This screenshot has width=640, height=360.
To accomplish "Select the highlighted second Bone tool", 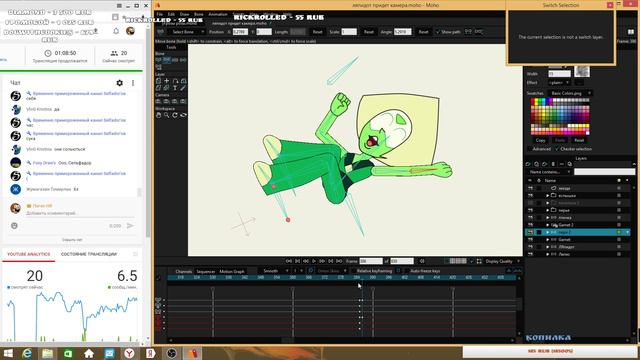I will tap(167, 60).
